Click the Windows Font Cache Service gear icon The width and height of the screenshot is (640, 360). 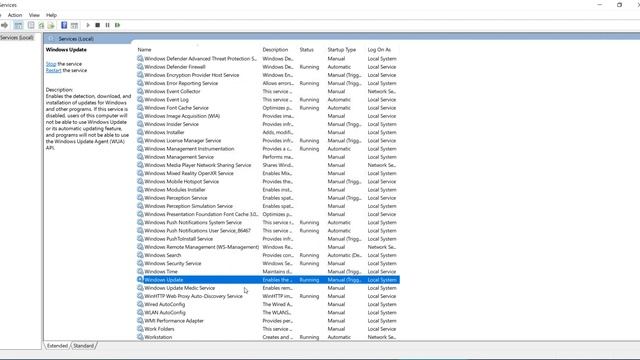(140, 108)
